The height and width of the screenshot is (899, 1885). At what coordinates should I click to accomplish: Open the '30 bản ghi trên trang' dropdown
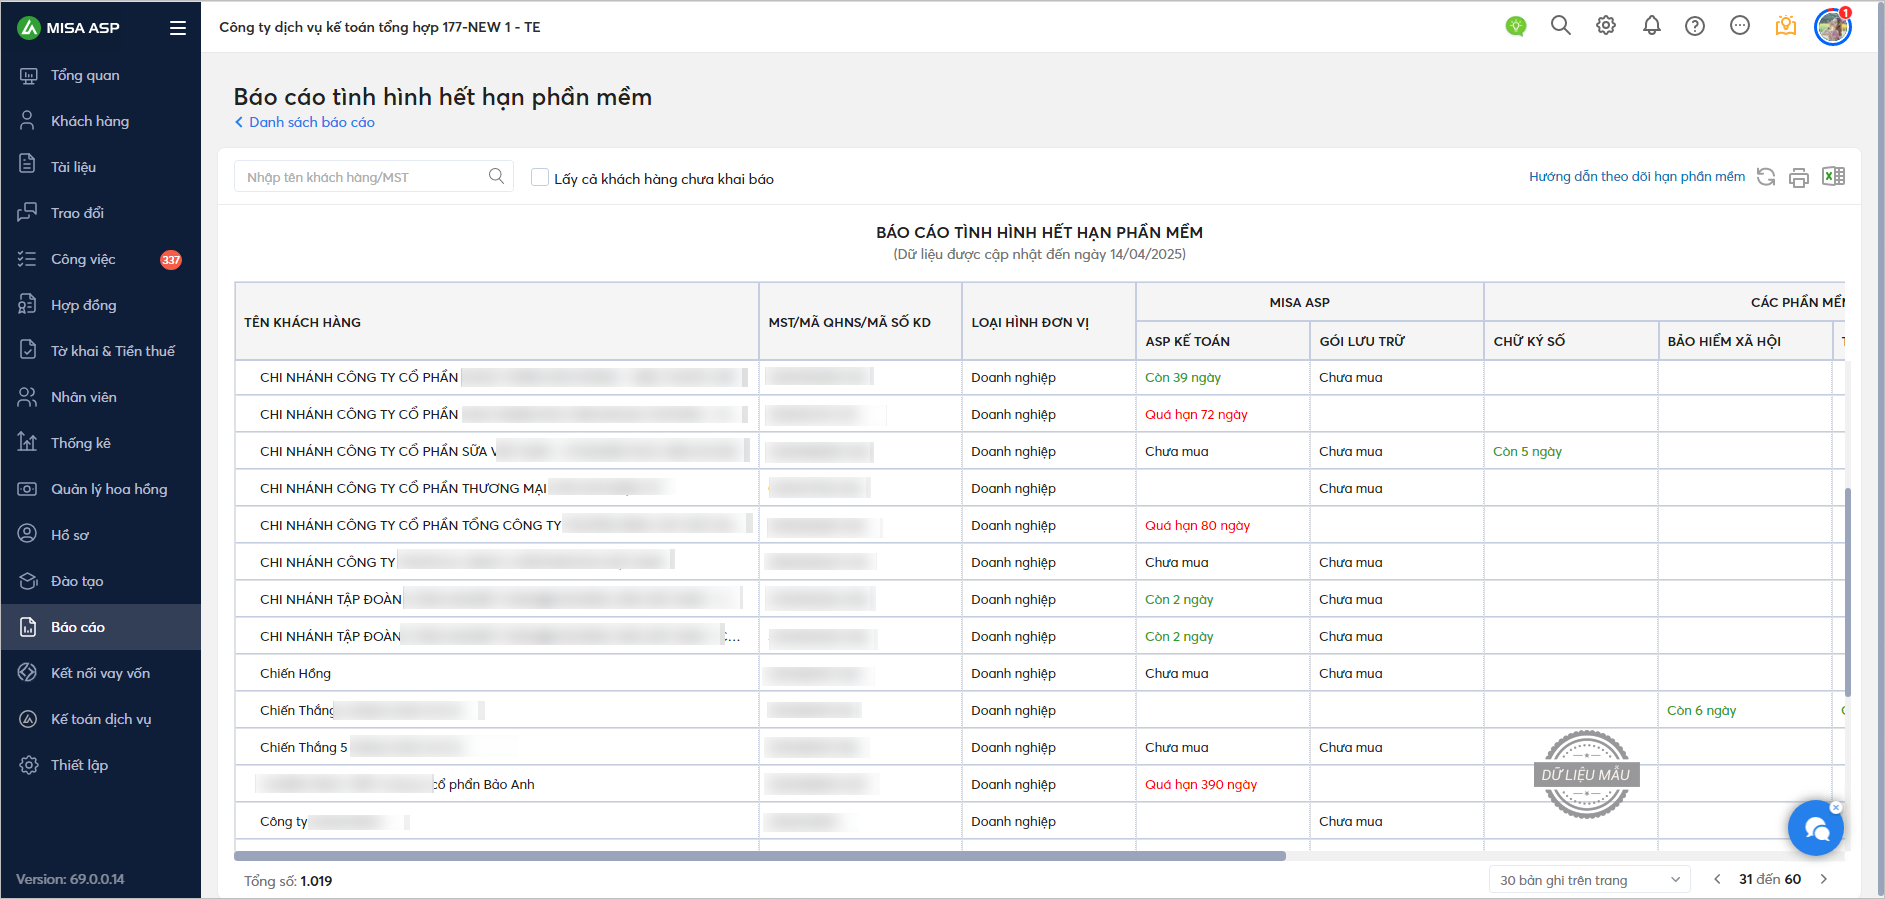tap(1589, 879)
